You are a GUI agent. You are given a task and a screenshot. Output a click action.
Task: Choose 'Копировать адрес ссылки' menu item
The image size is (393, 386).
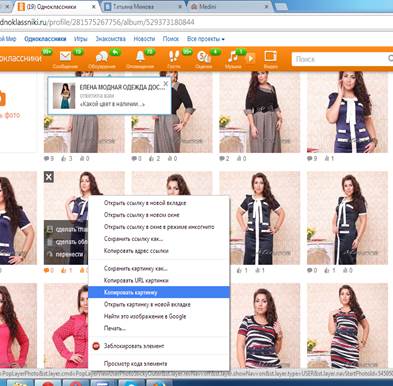(x=159, y=251)
